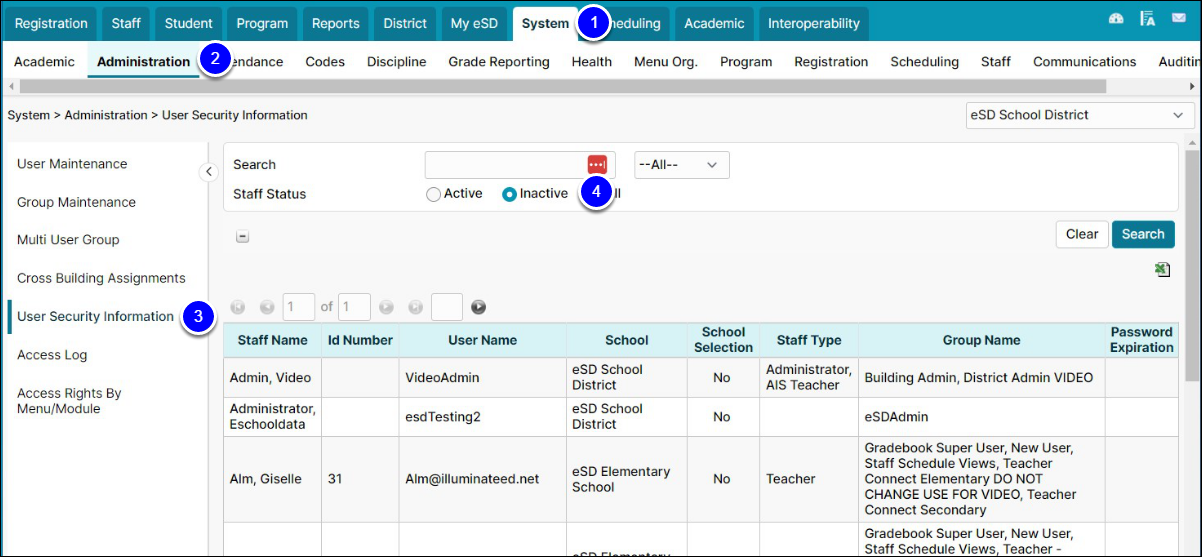Image resolution: width=1202 pixels, height=557 pixels.
Task: Sort by the User Name column header
Action: coord(482,340)
